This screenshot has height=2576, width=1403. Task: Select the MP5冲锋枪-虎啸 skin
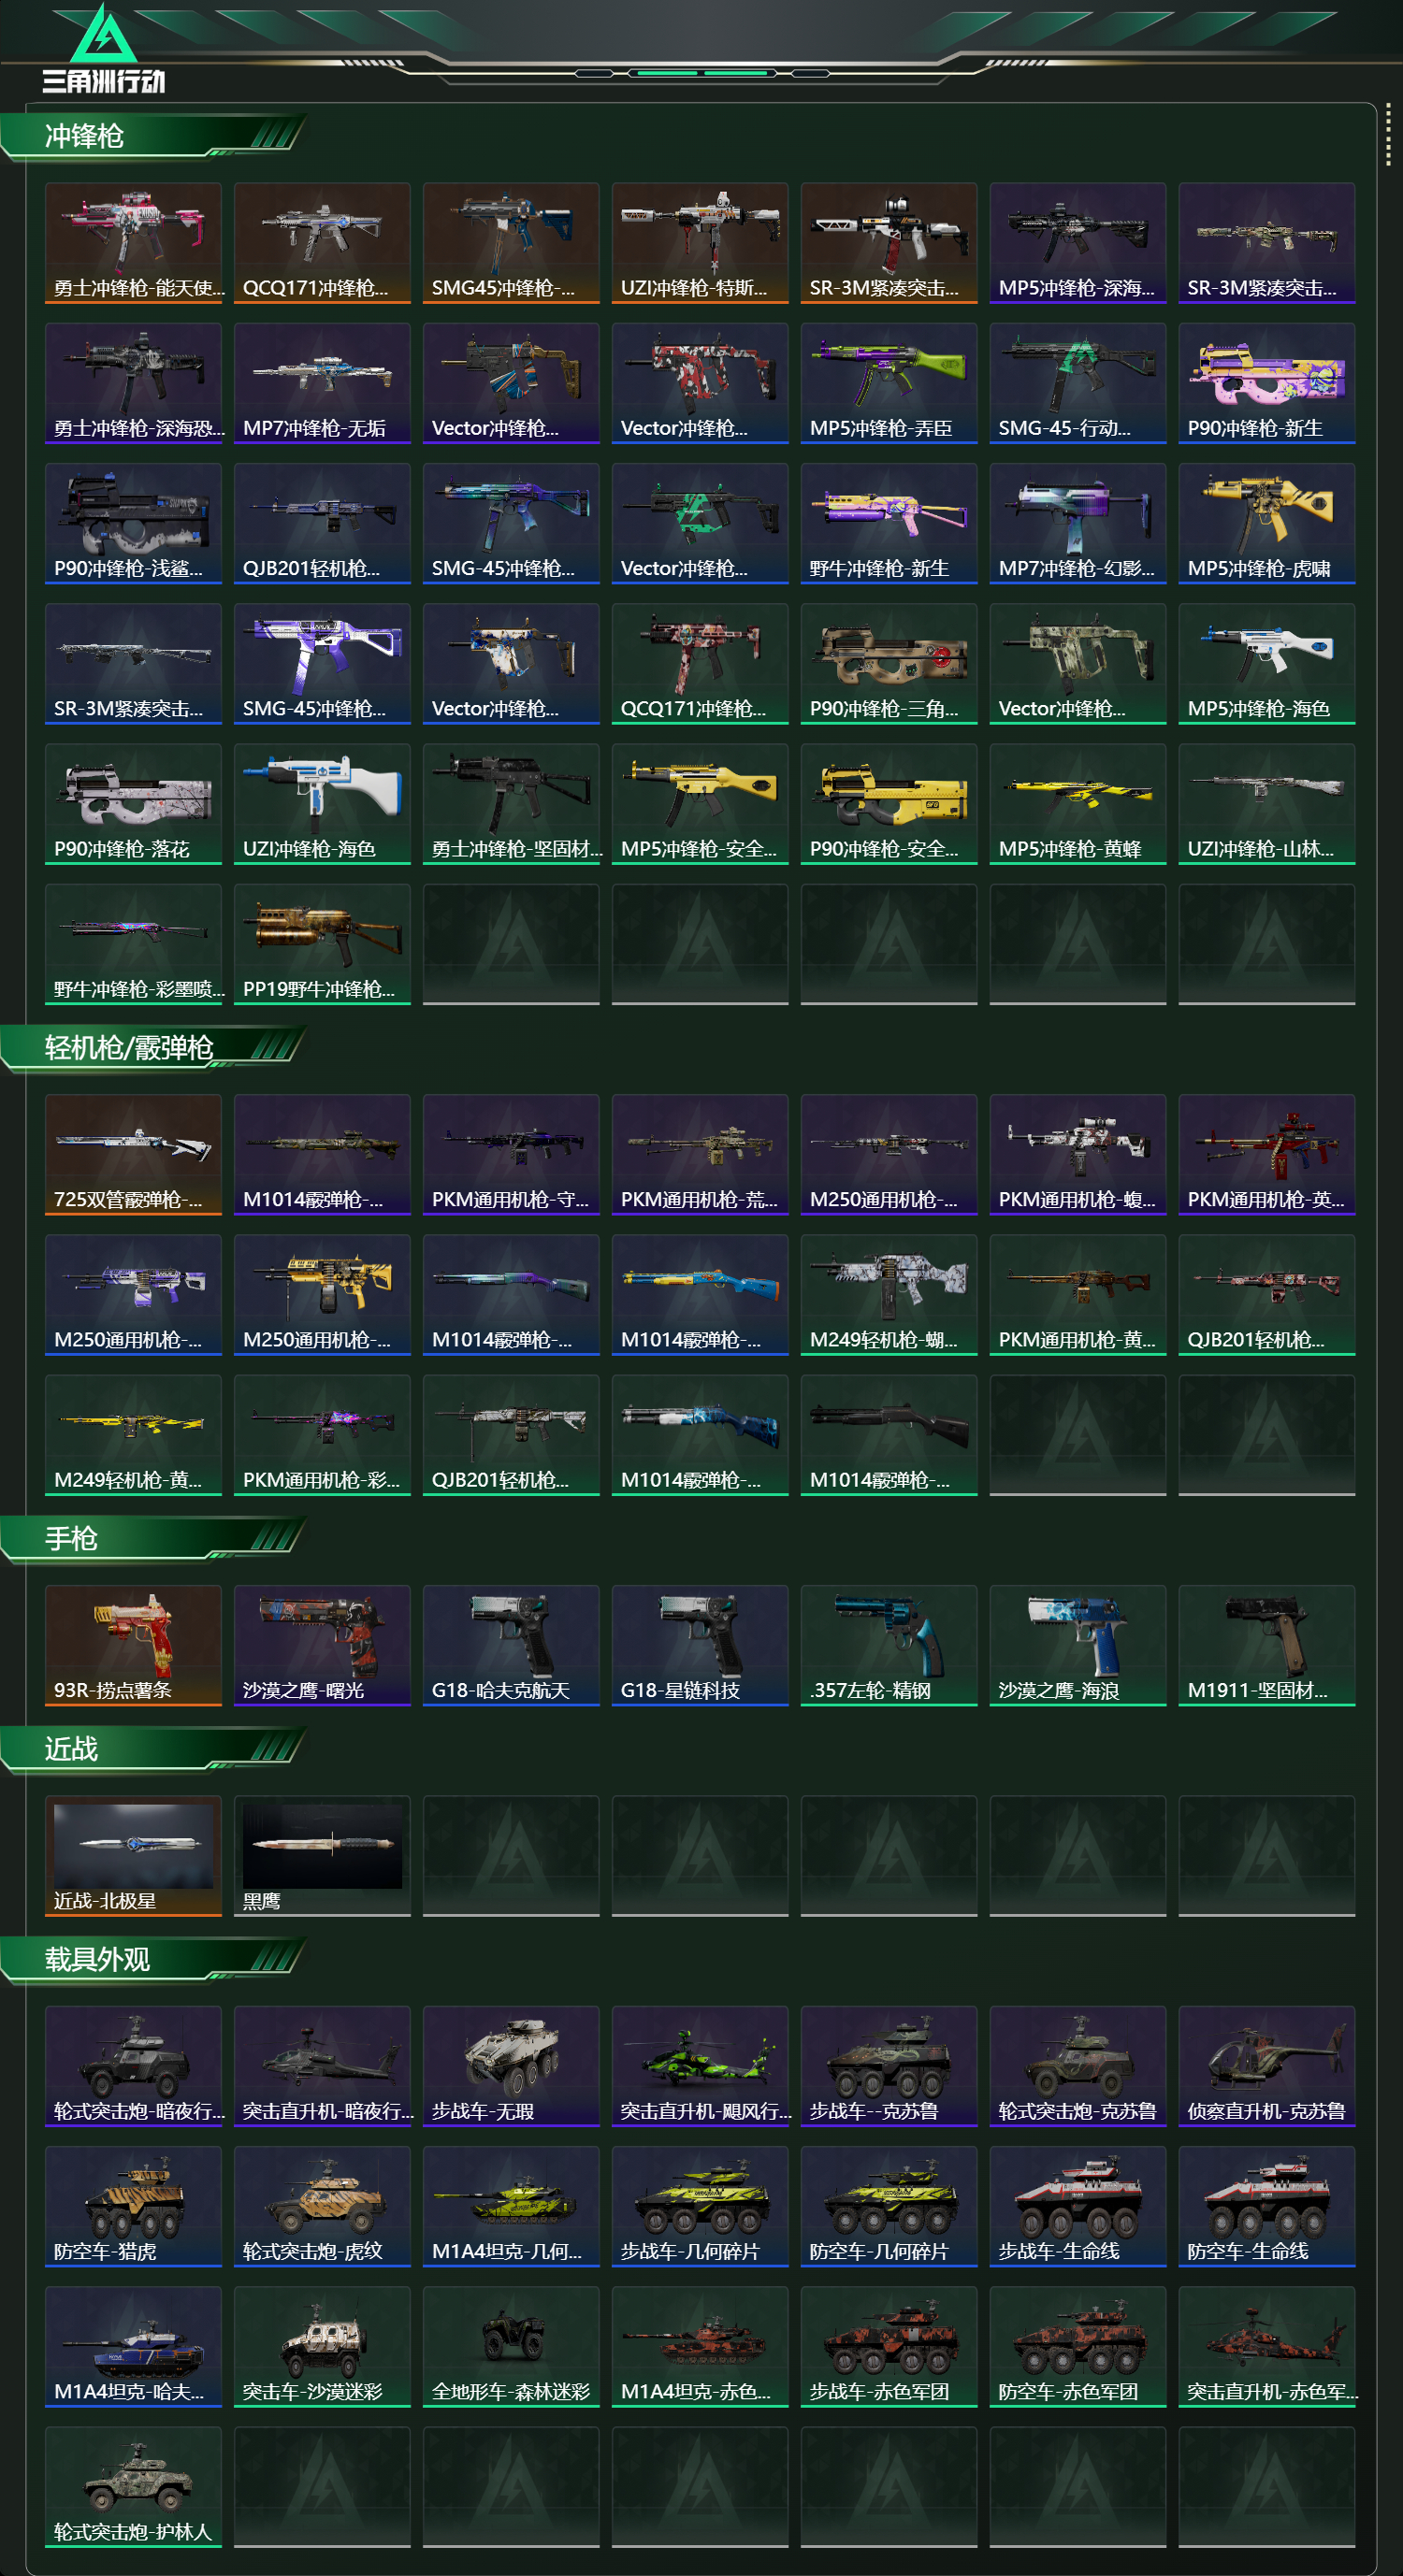tap(1266, 523)
